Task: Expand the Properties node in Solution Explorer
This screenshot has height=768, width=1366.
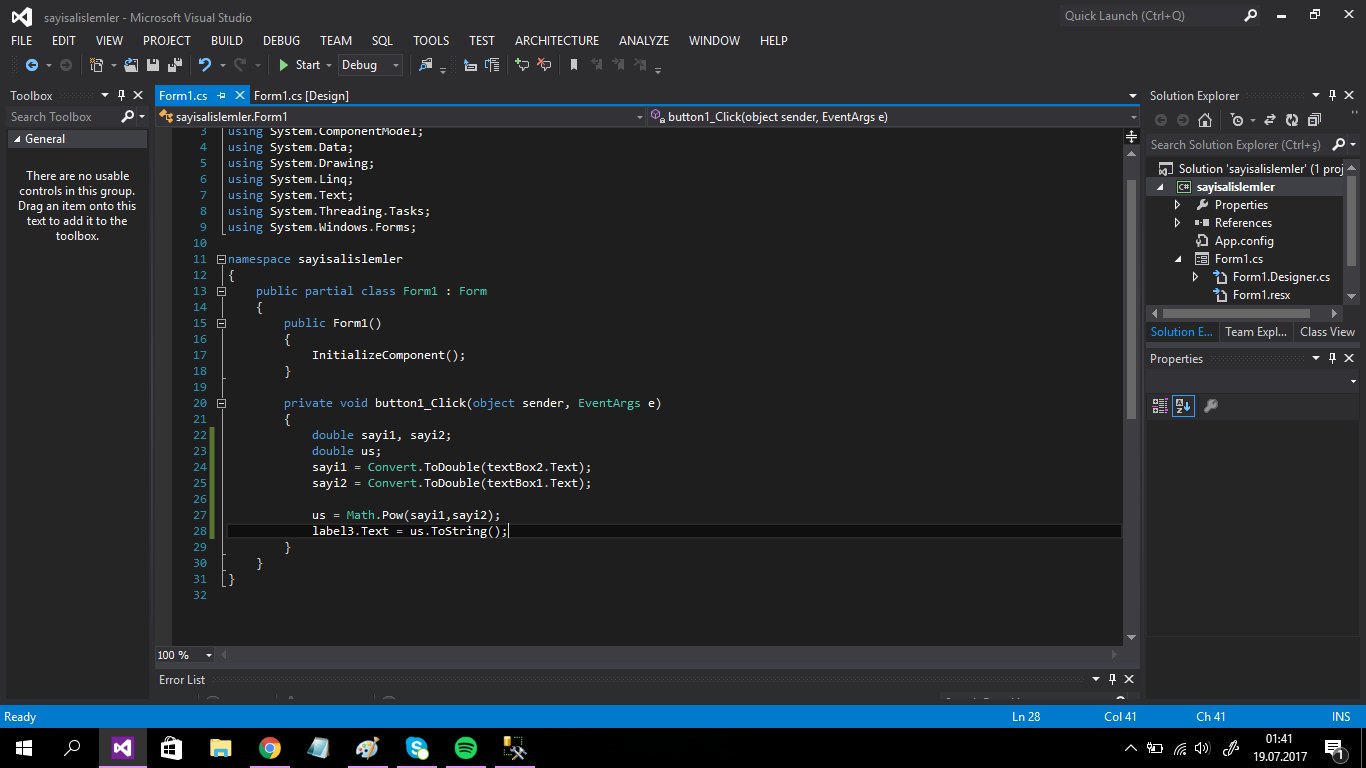Action: (x=1177, y=205)
